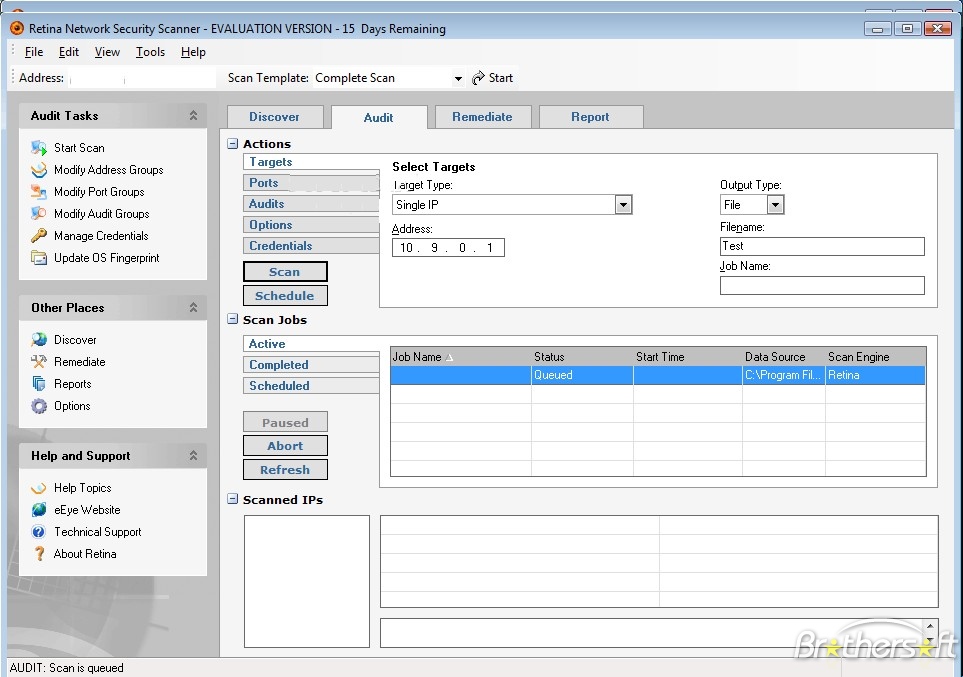Click the Discover globe icon in Other Places
Screen dimensions: 963x677
(39, 340)
